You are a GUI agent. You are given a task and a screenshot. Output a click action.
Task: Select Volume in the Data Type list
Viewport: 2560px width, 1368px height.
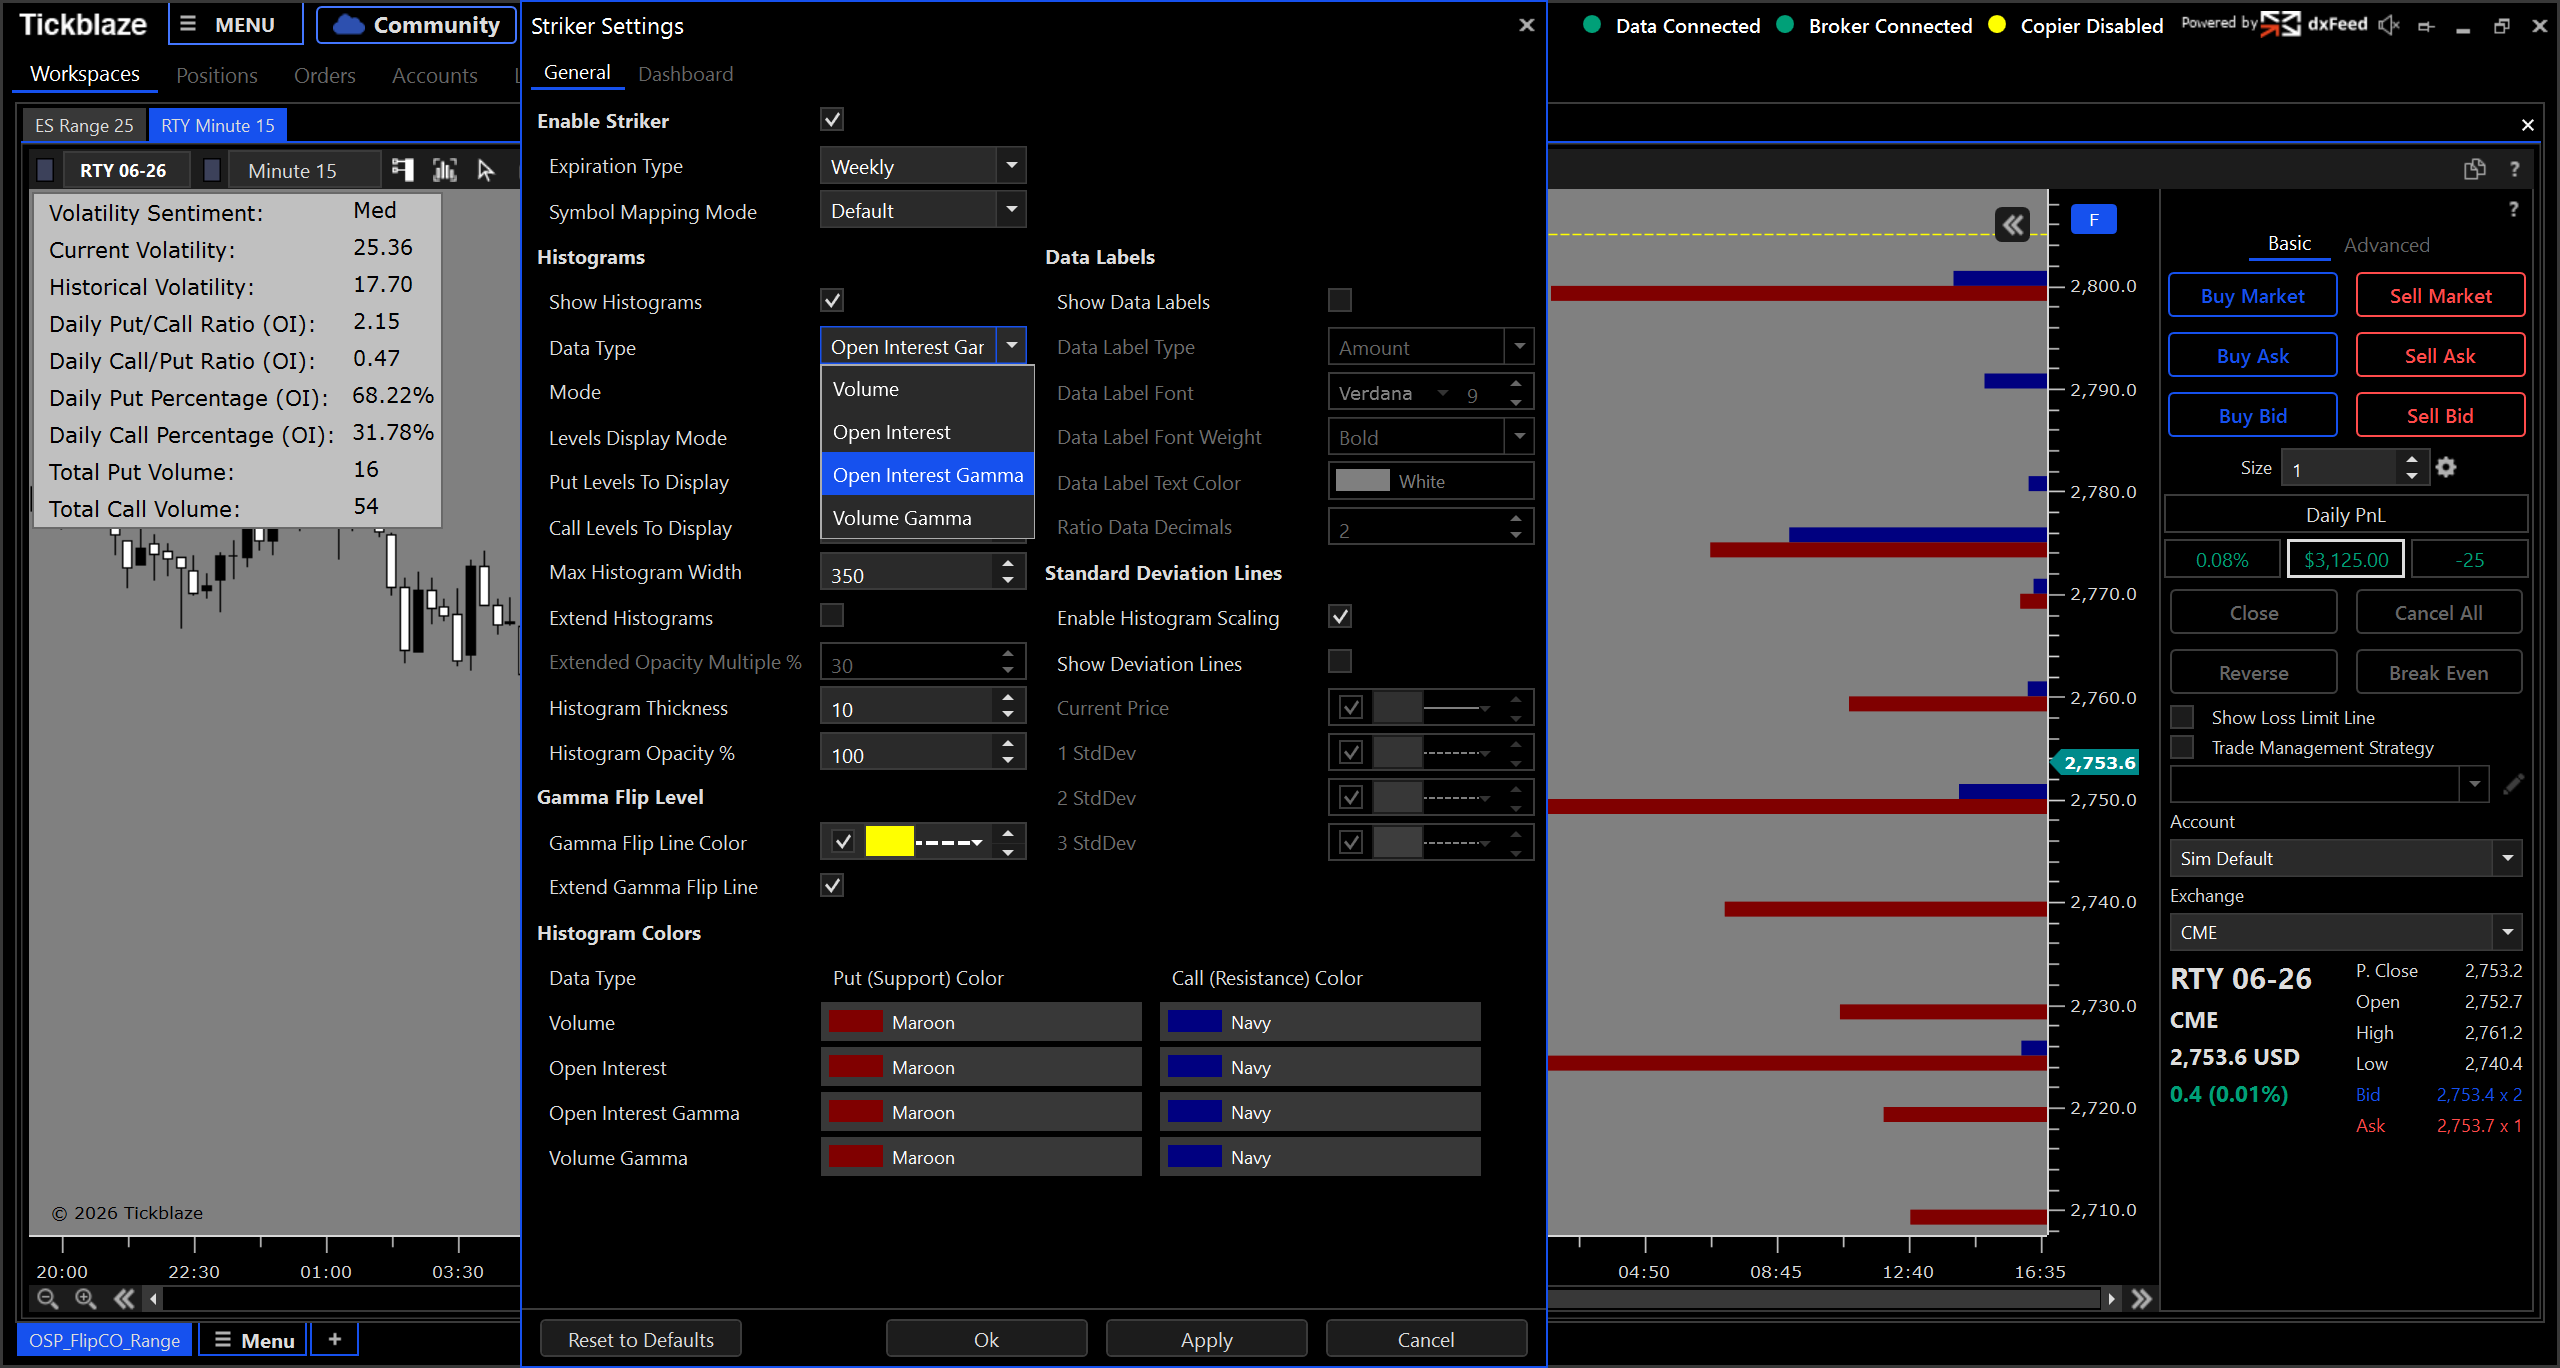tap(927, 389)
